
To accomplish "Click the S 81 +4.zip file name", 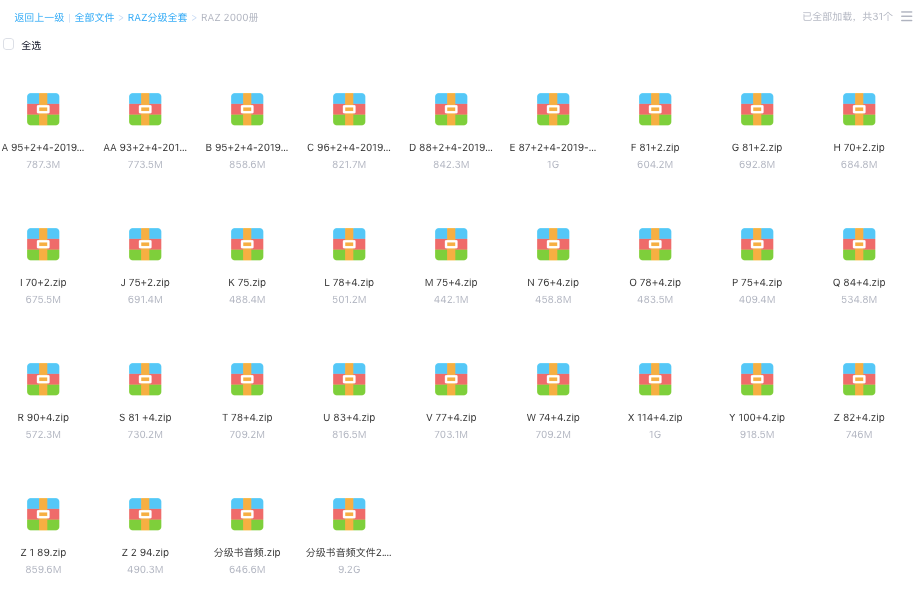I will [145, 418].
